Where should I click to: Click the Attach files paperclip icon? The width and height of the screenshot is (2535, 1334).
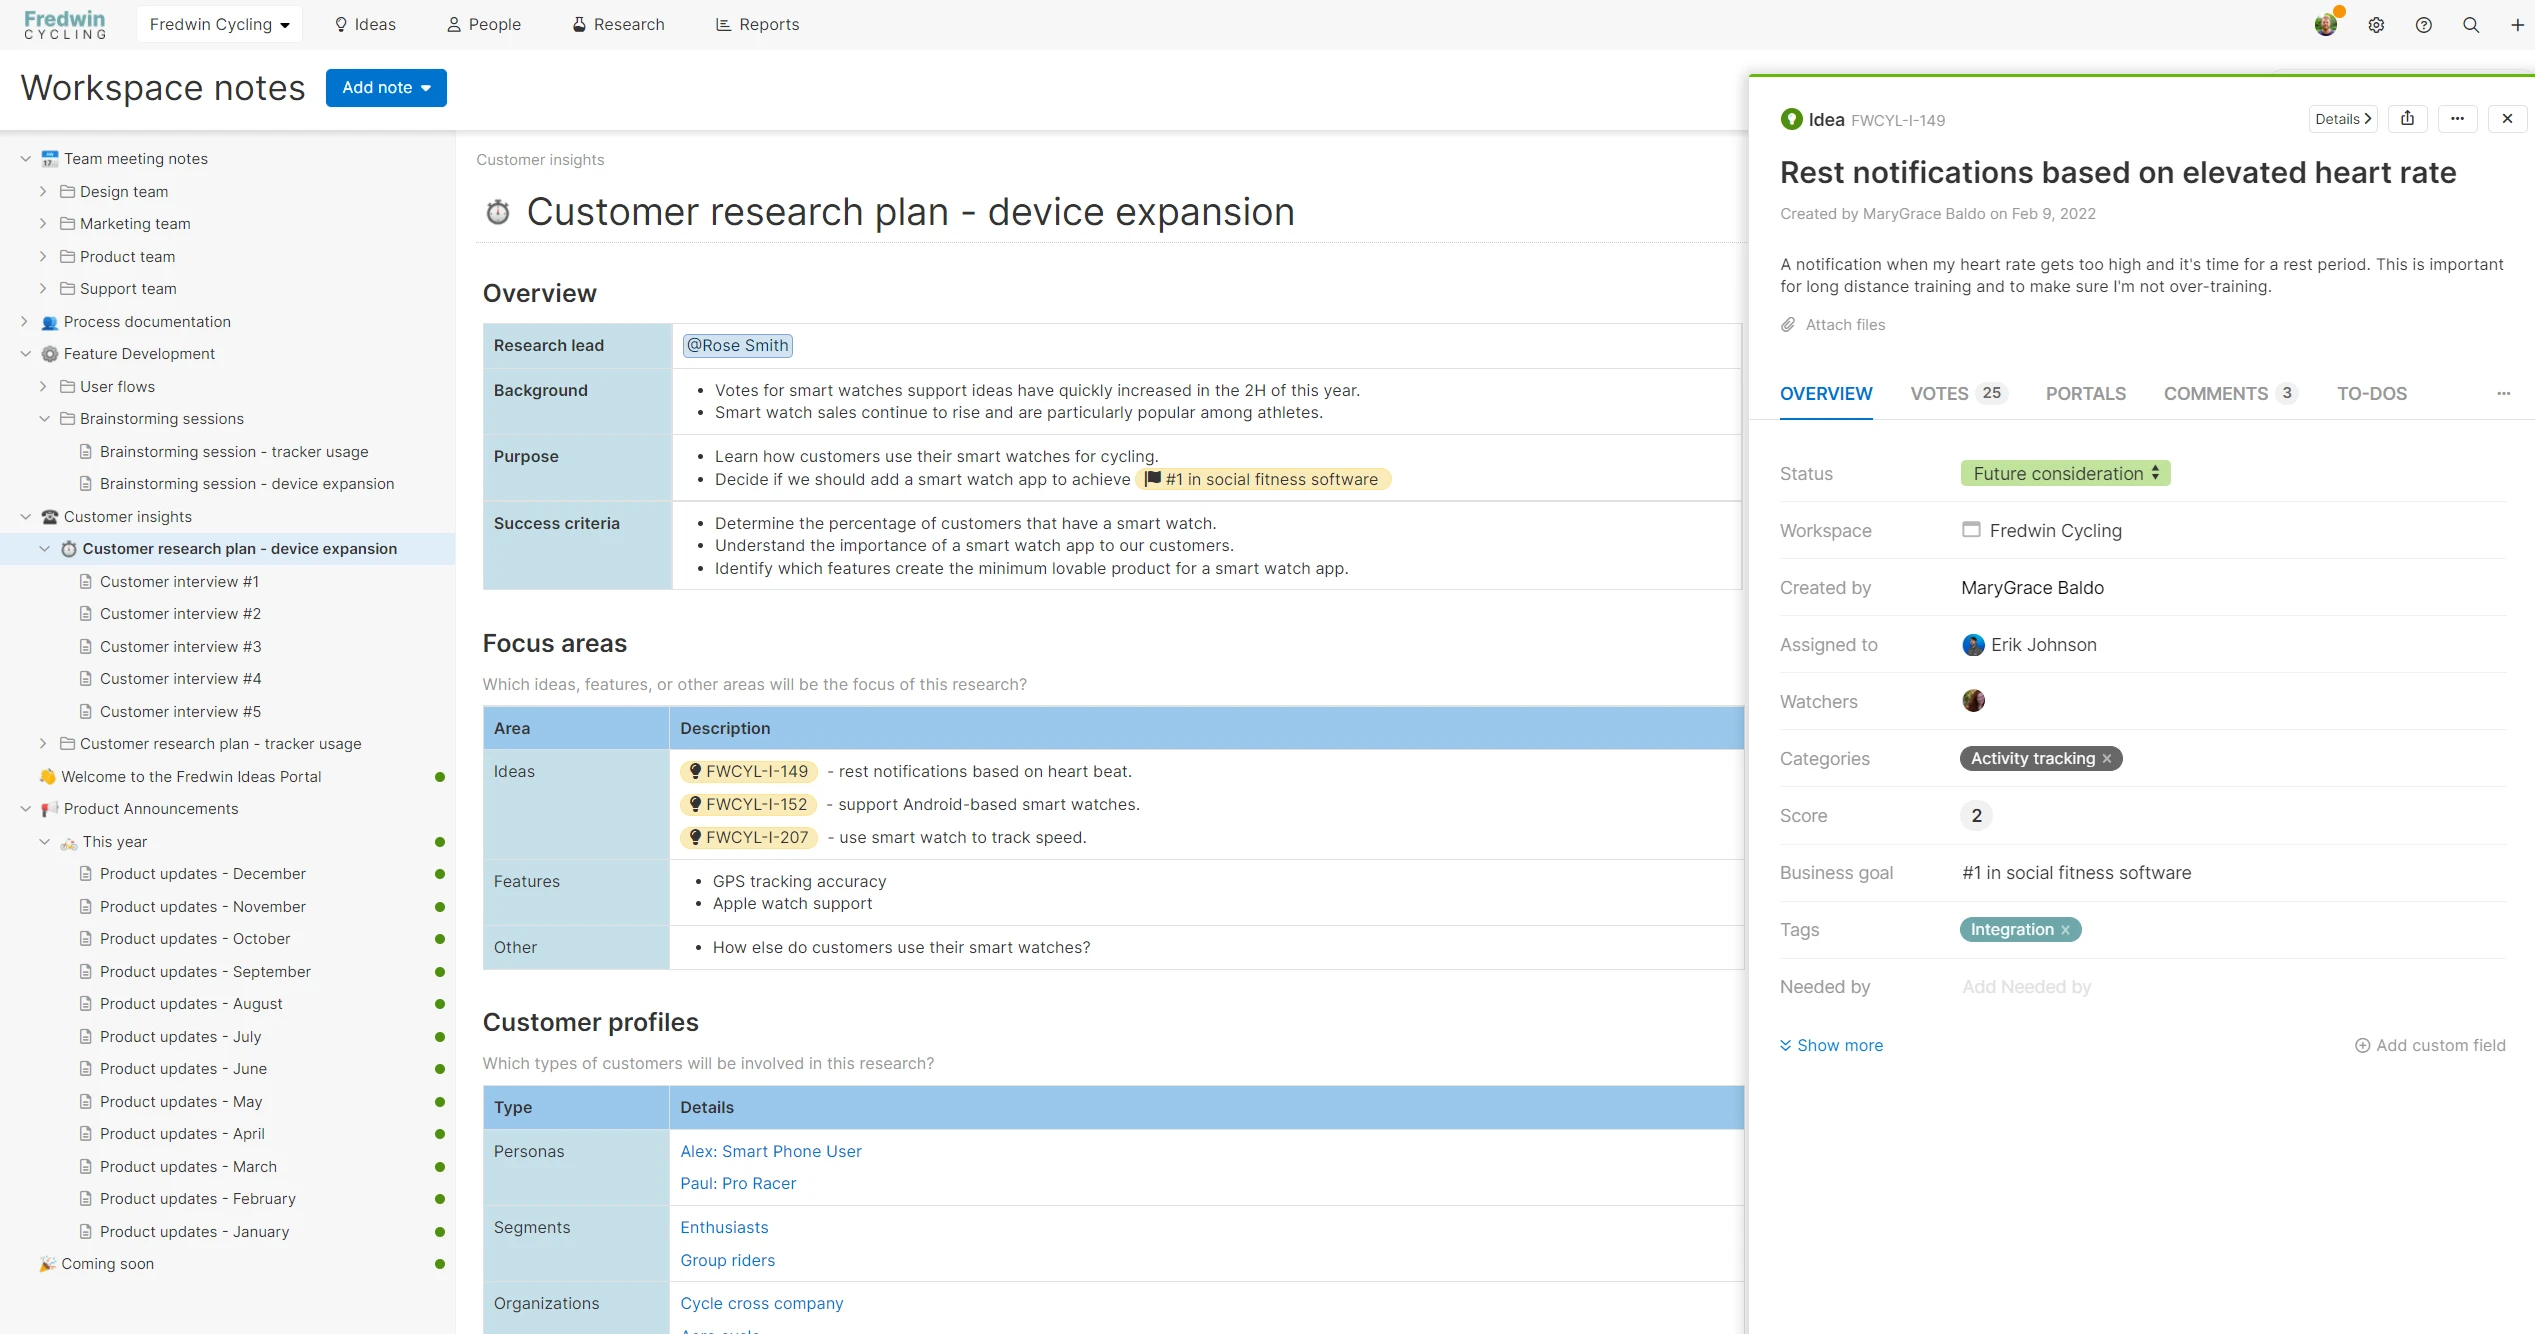pos(1789,325)
